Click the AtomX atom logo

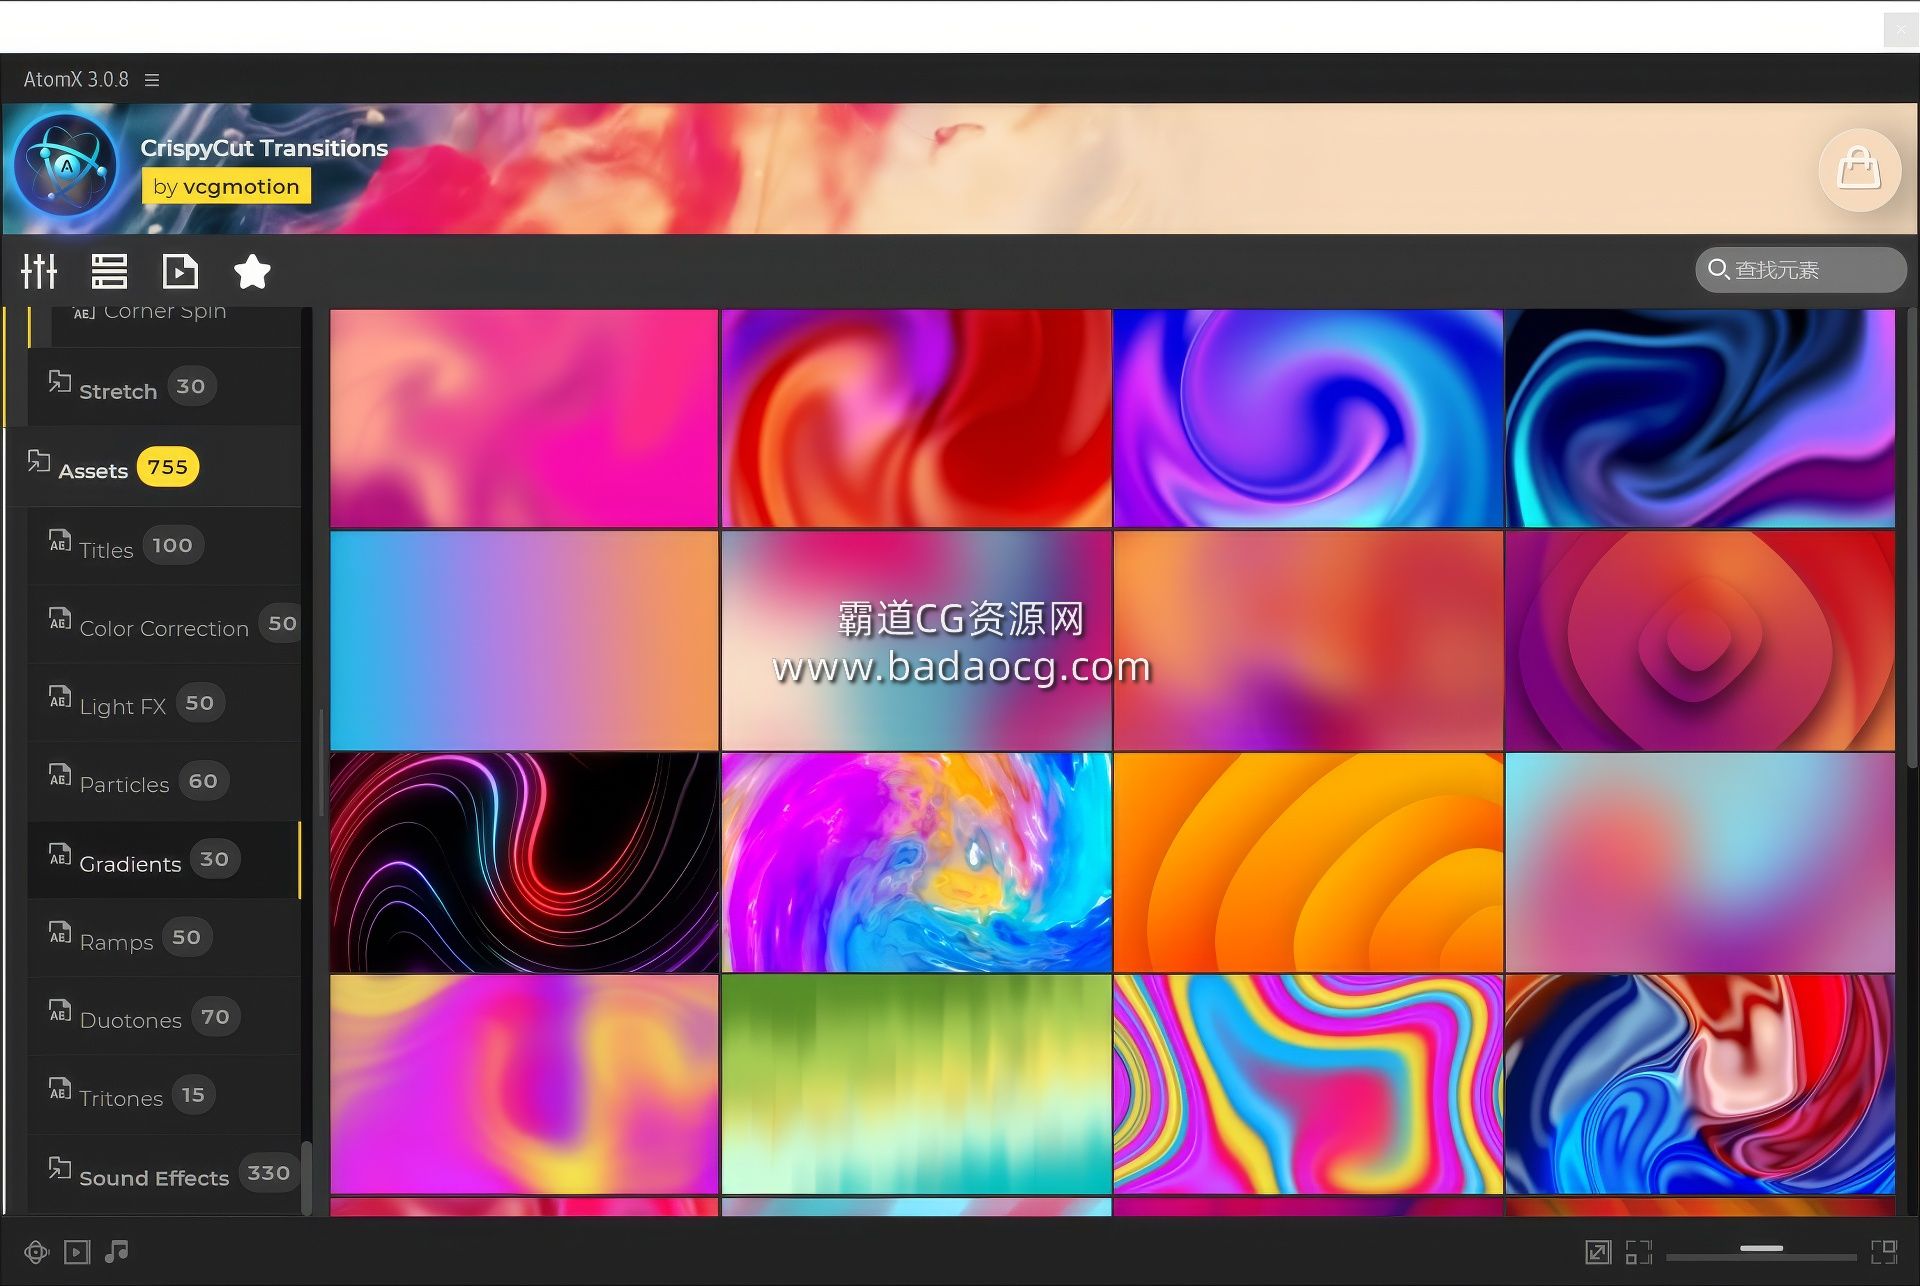(66, 165)
